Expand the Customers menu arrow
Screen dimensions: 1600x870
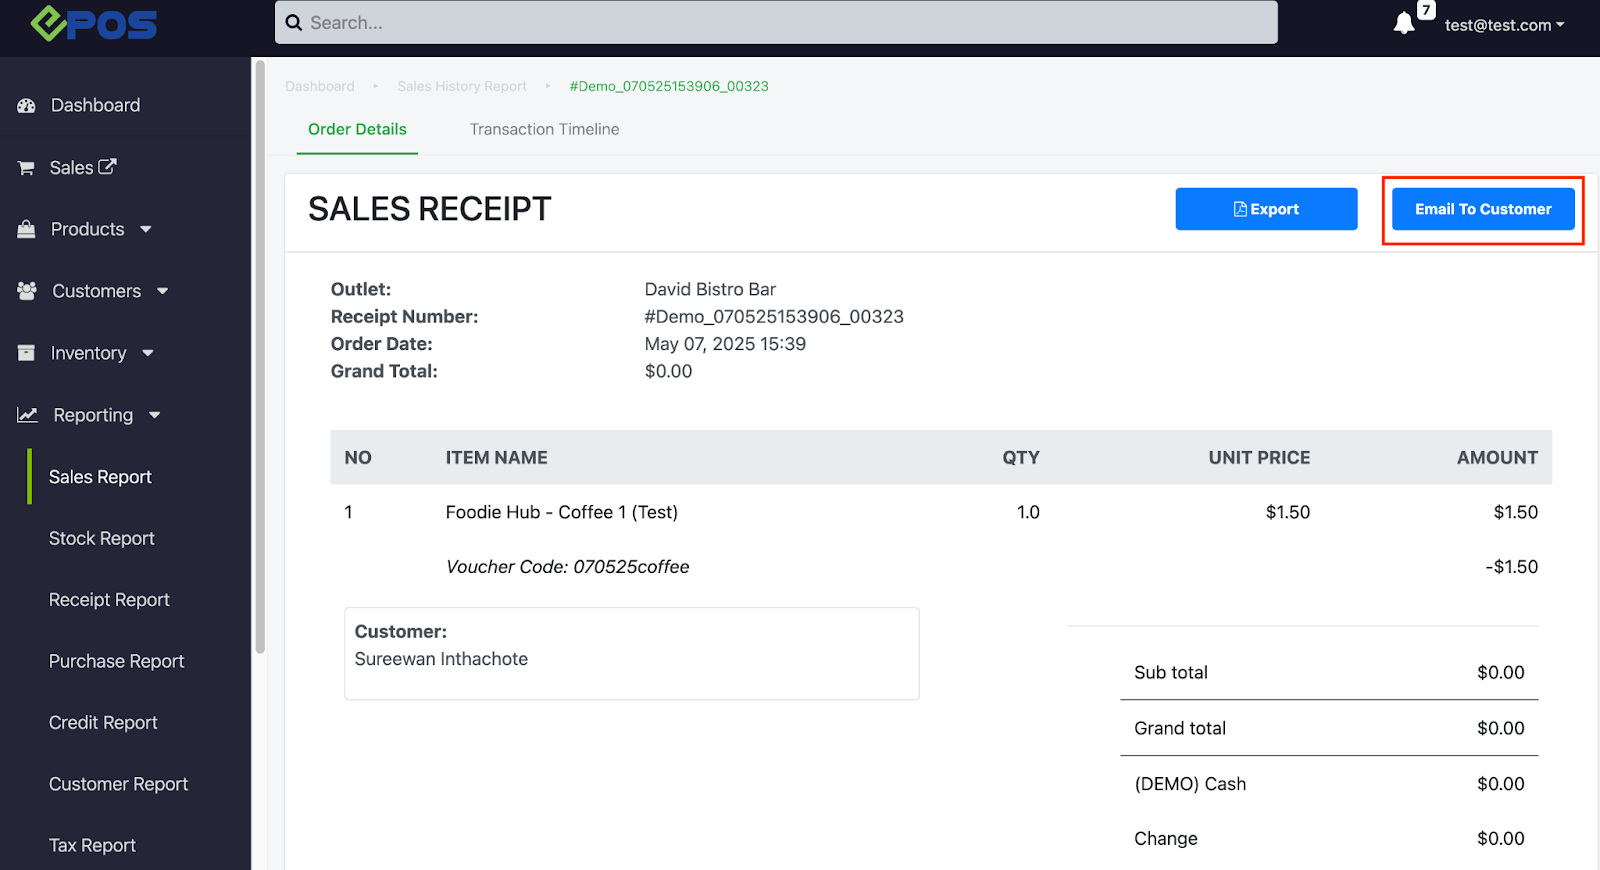tap(163, 291)
